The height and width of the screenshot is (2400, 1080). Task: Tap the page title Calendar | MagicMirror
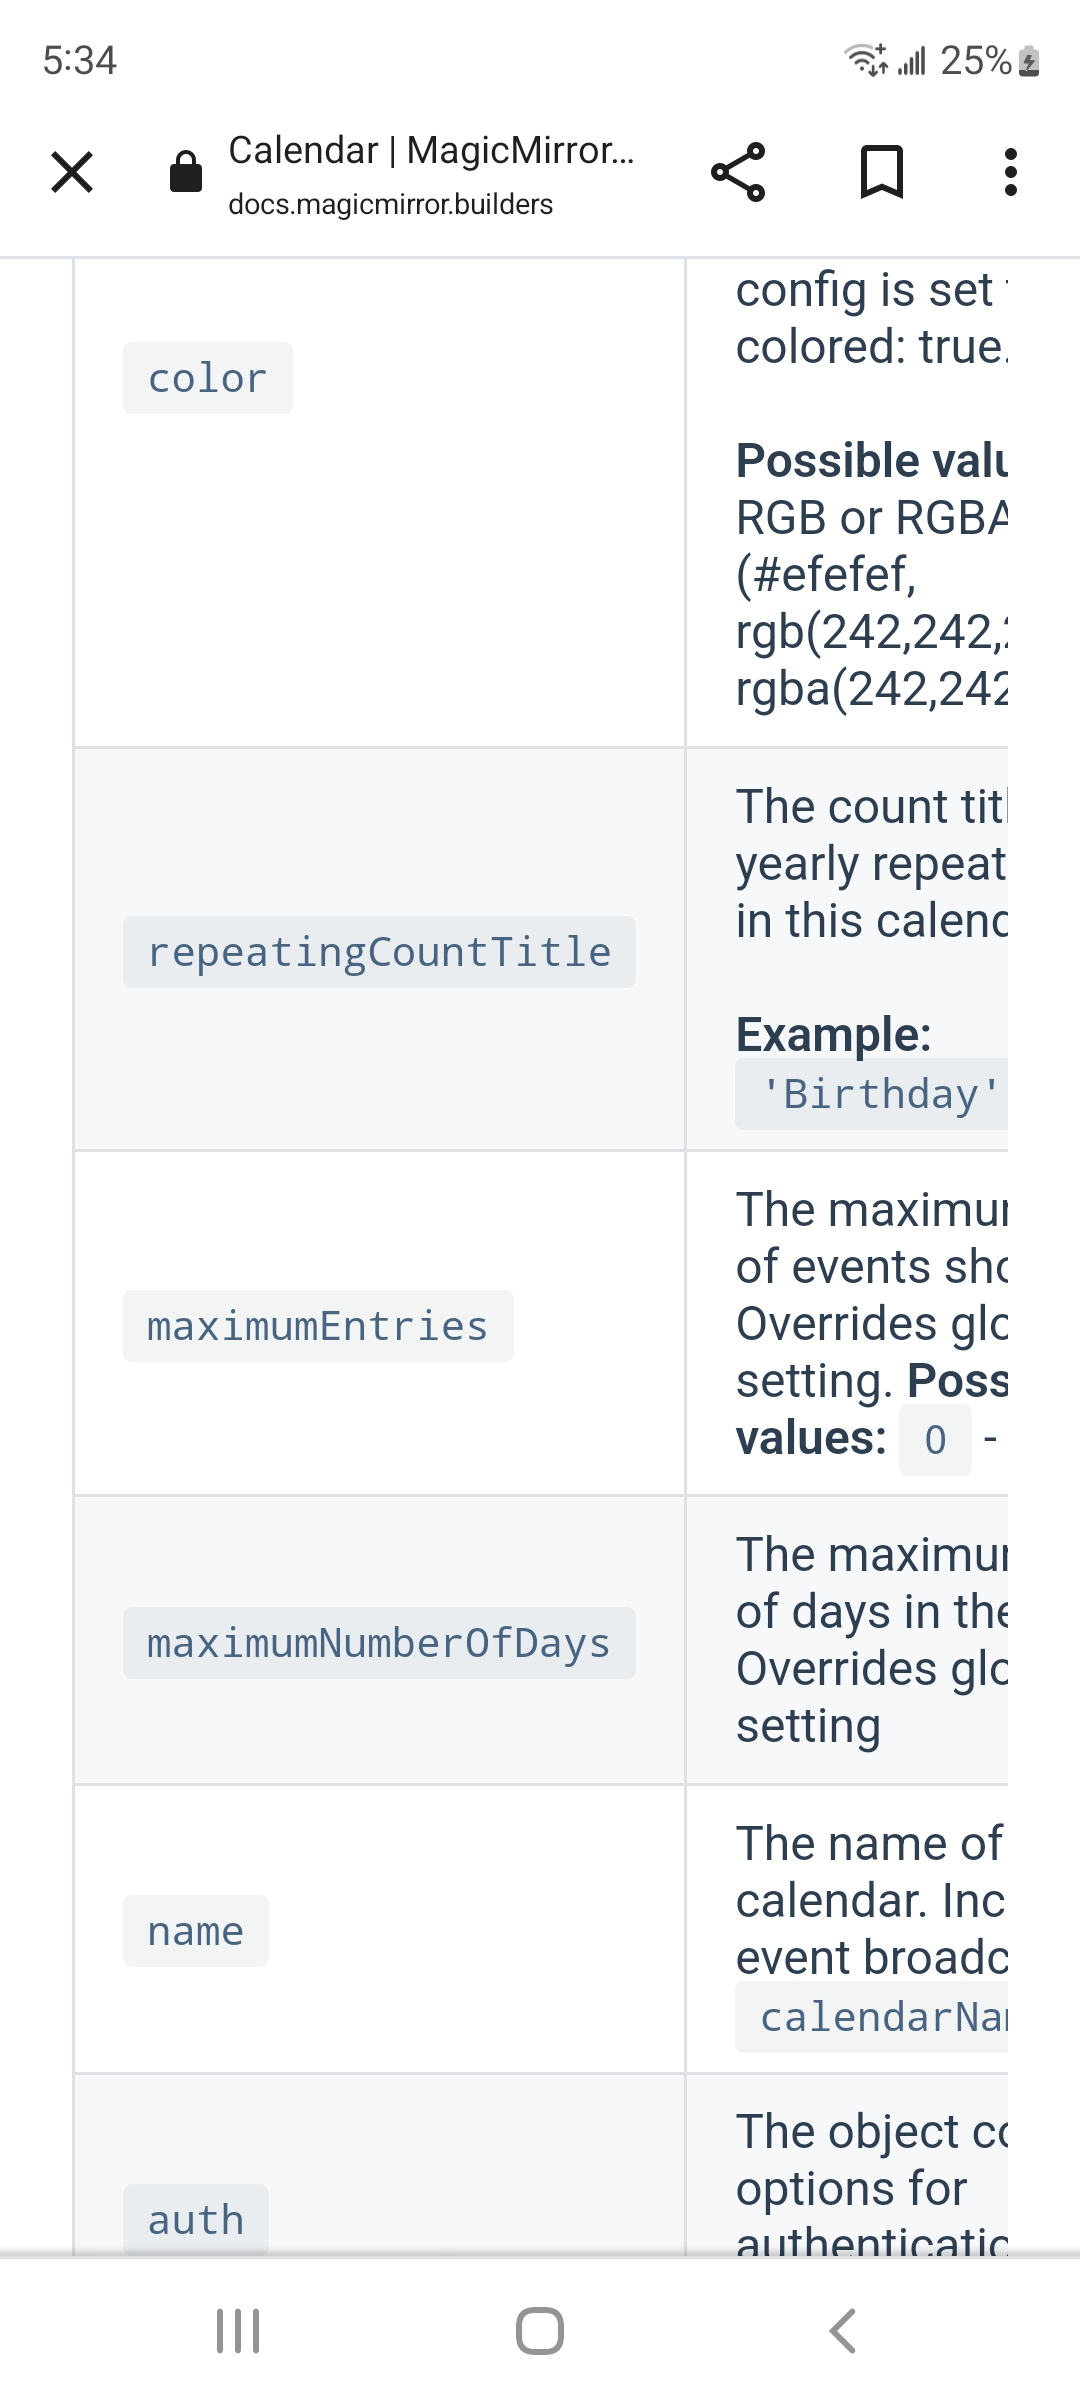click(x=432, y=149)
